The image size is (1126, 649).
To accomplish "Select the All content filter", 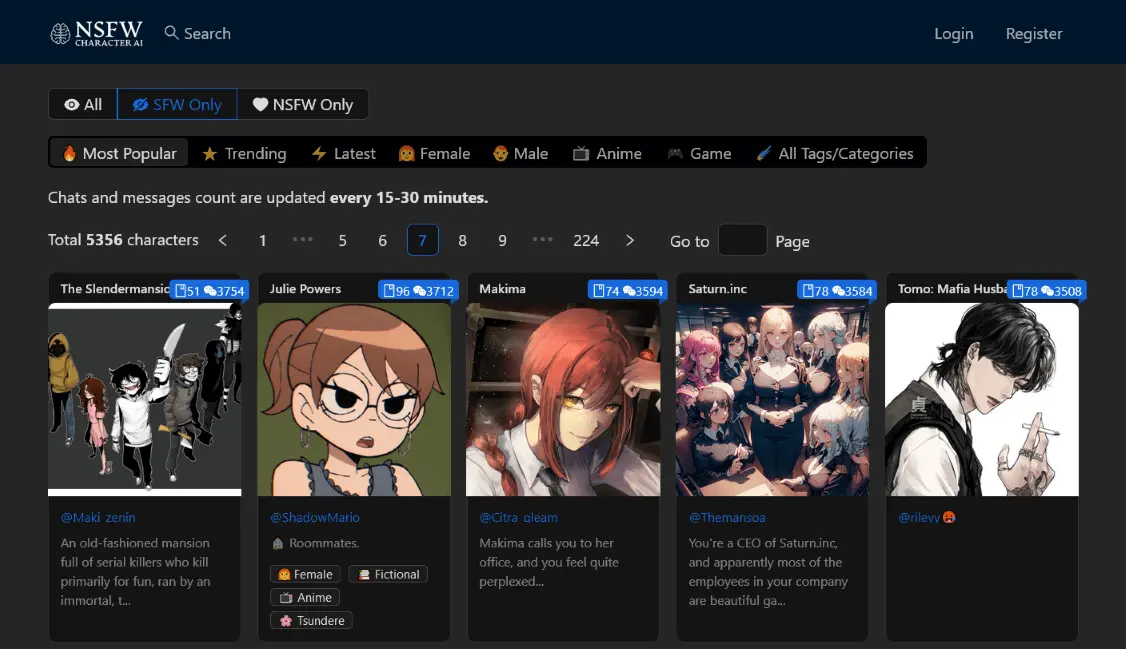I will tap(83, 104).
